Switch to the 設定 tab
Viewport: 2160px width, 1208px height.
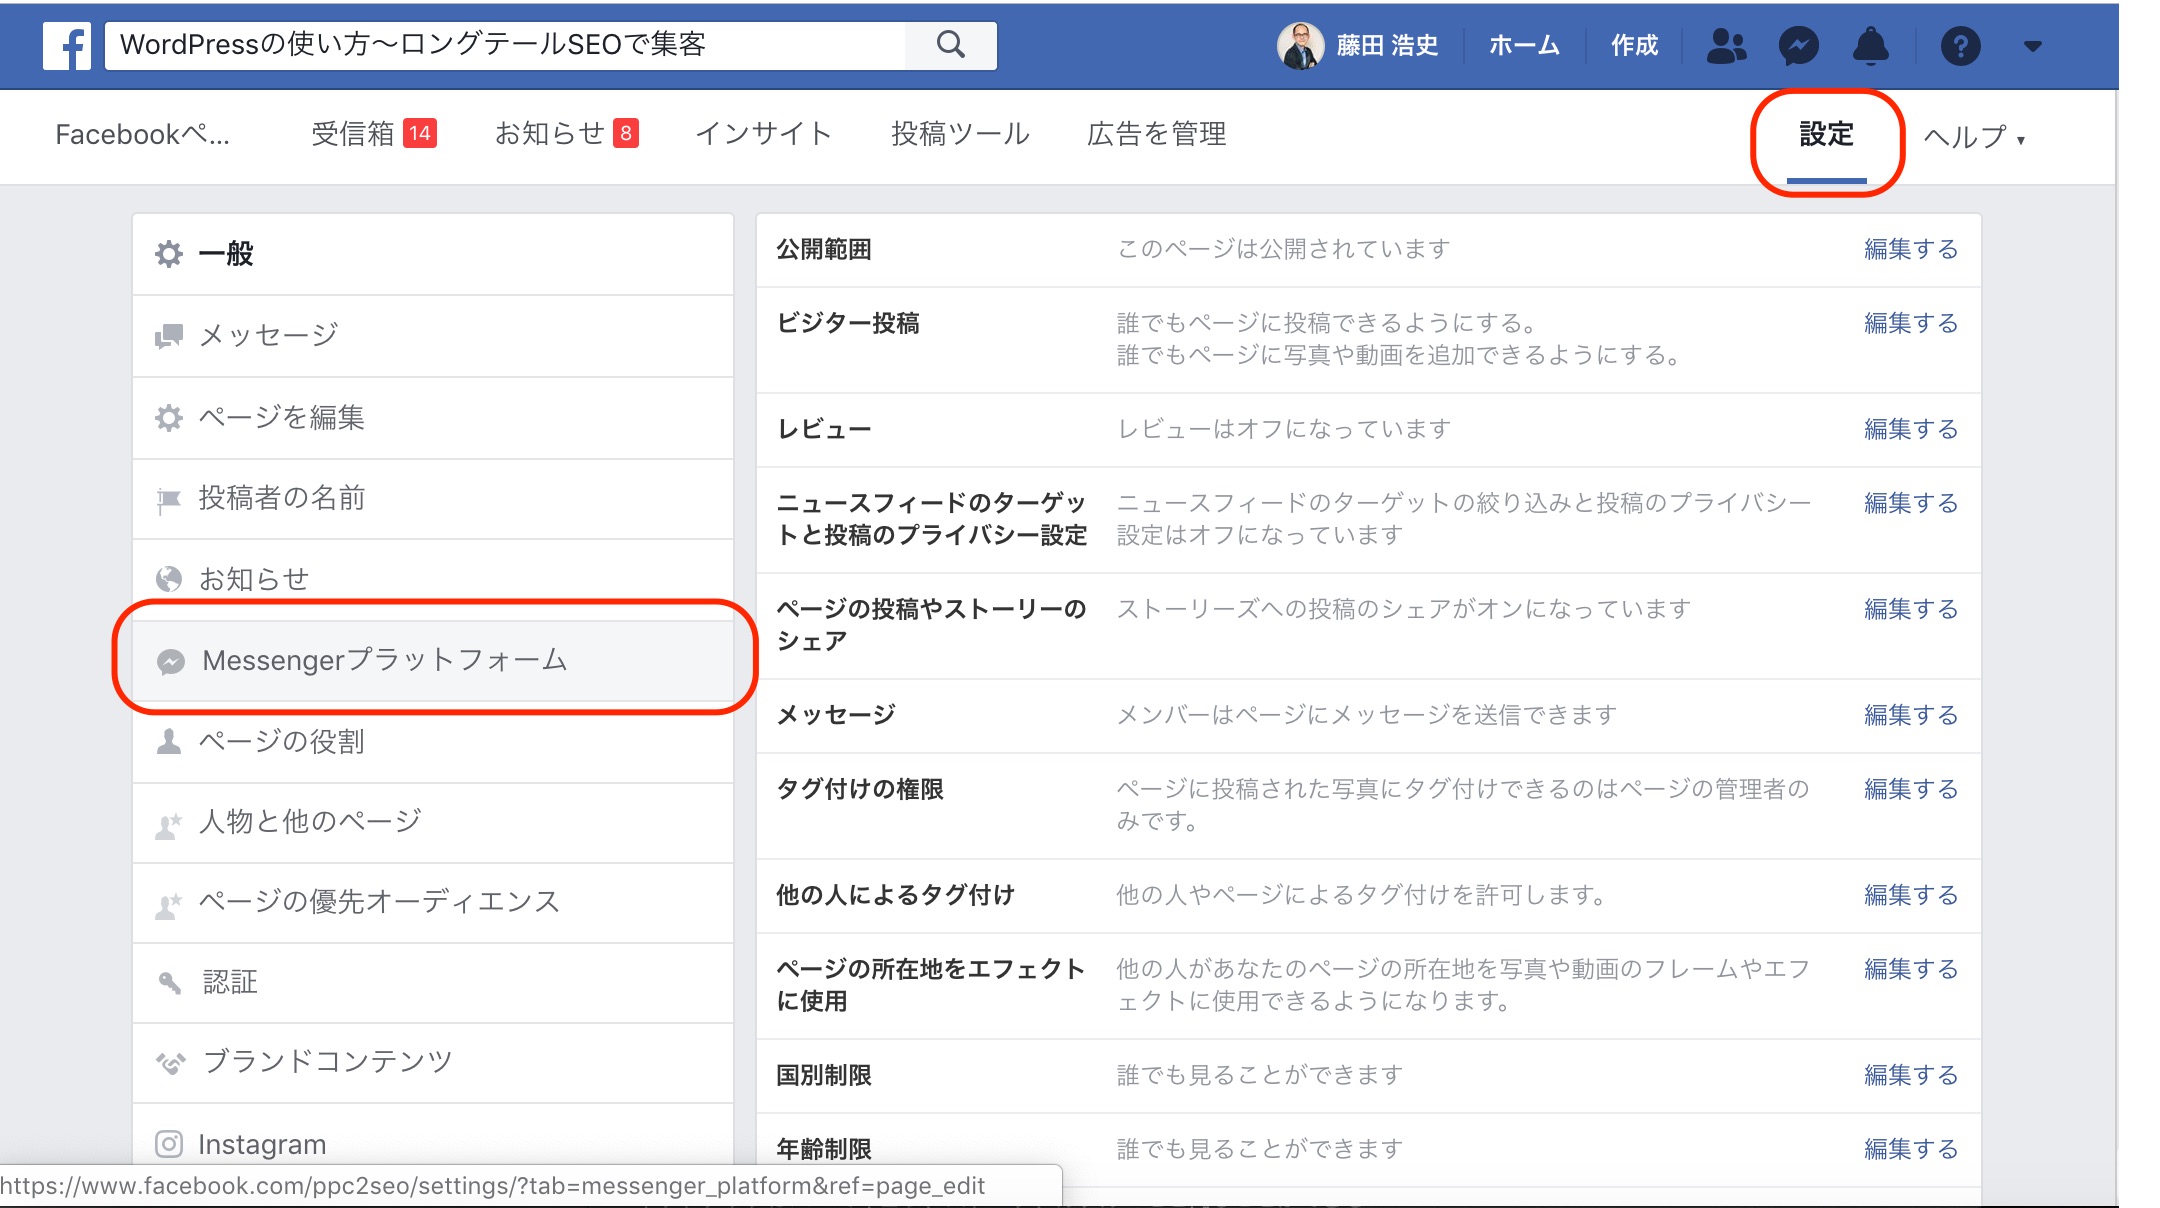[x=1826, y=134]
